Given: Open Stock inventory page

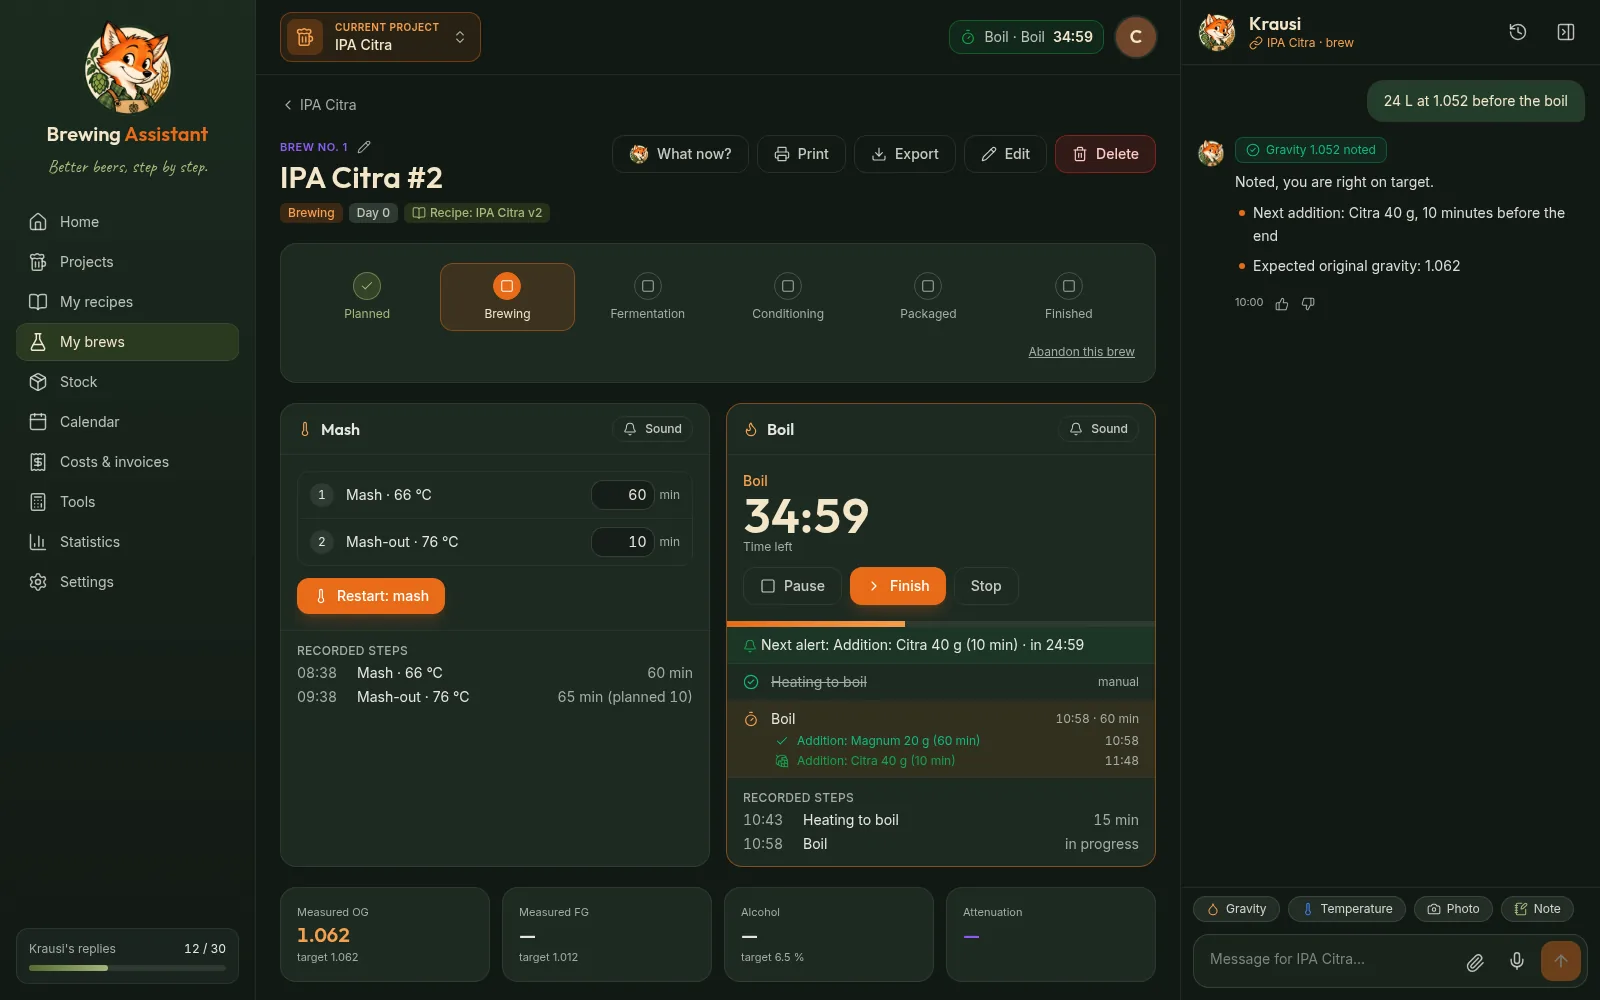Looking at the screenshot, I should 127,382.
